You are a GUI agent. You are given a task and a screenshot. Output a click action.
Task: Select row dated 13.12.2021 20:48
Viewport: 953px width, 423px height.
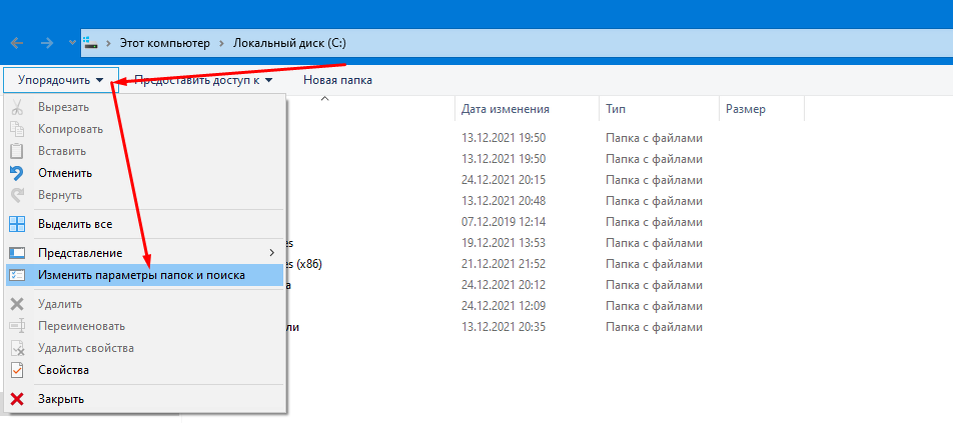coord(503,201)
